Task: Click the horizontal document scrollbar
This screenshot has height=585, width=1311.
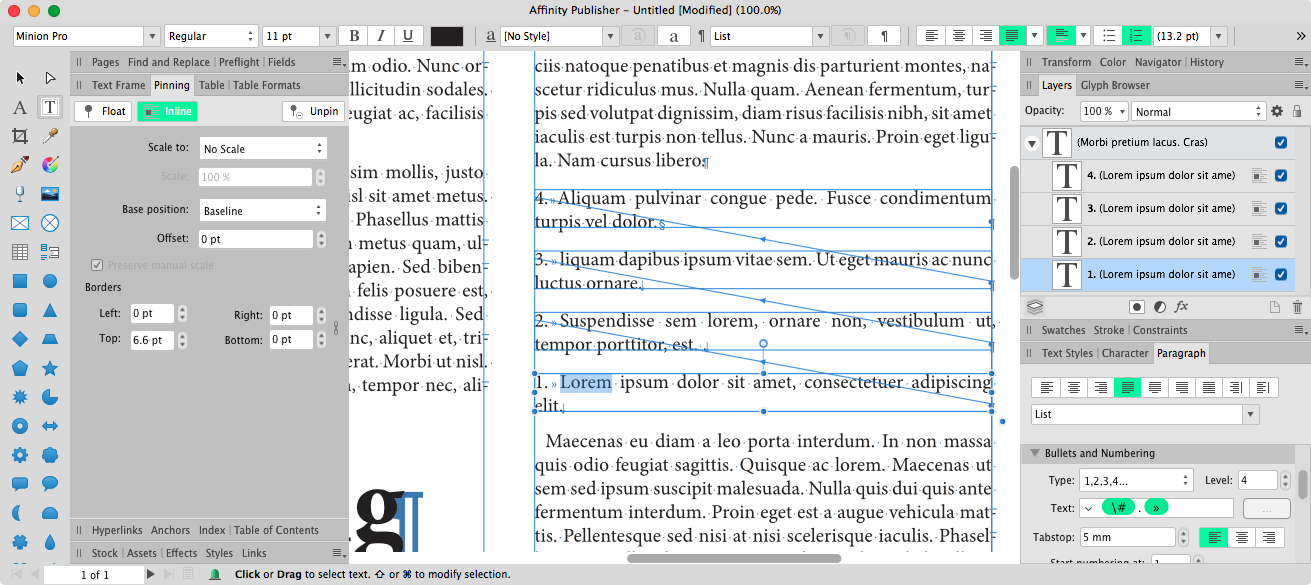Action: click(733, 558)
